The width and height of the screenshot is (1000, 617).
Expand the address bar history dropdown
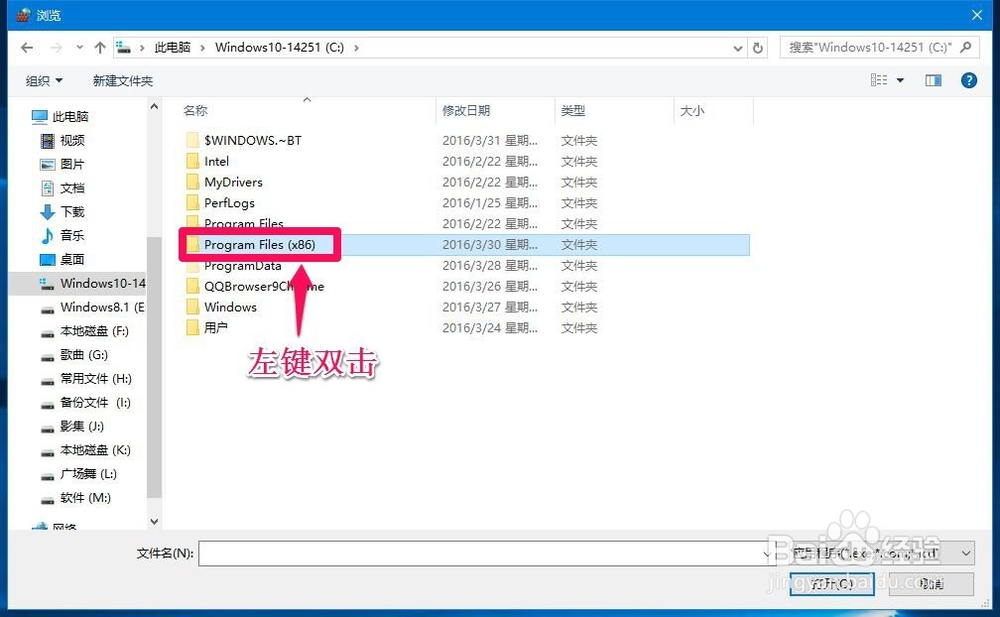tap(738, 47)
